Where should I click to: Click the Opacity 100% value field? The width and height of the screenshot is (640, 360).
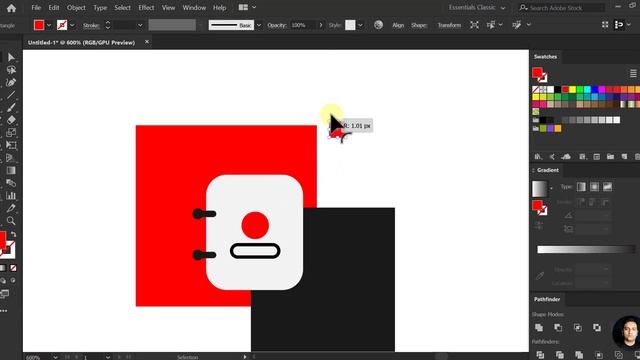click(303, 25)
